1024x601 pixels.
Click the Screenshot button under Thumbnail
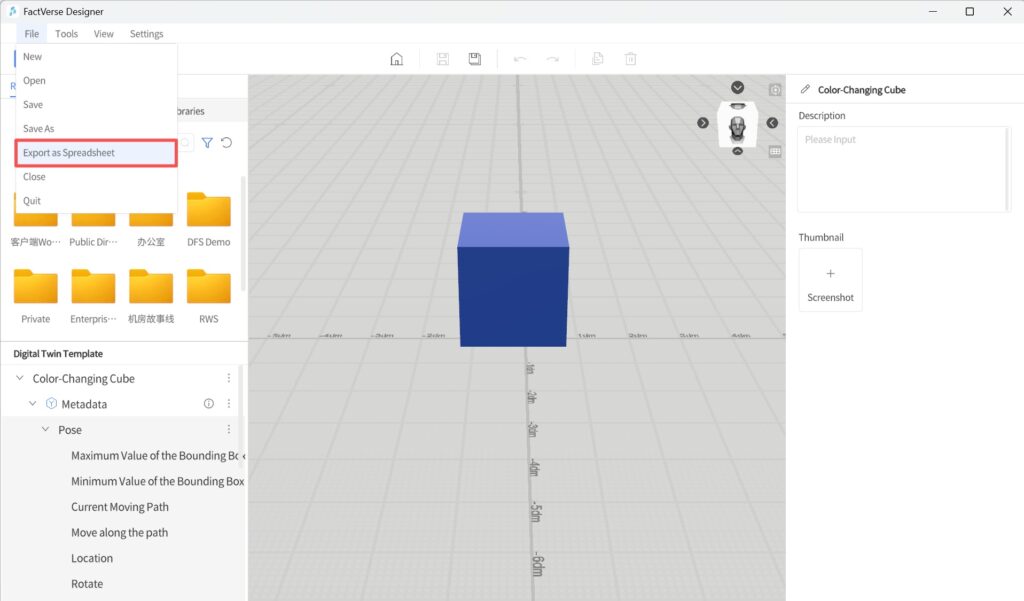(830, 279)
